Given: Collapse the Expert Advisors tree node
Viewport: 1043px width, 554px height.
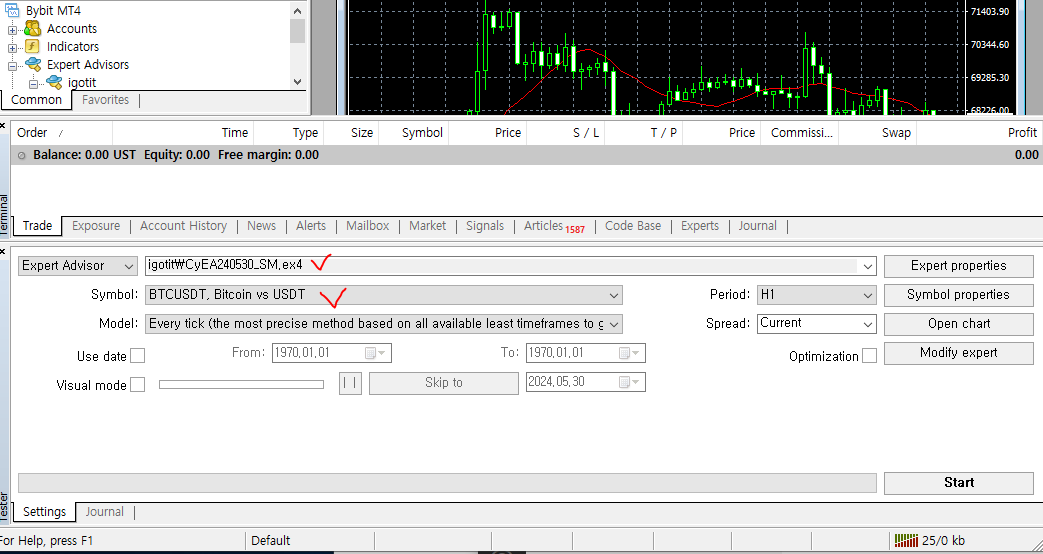Looking at the screenshot, I should click(12, 66).
